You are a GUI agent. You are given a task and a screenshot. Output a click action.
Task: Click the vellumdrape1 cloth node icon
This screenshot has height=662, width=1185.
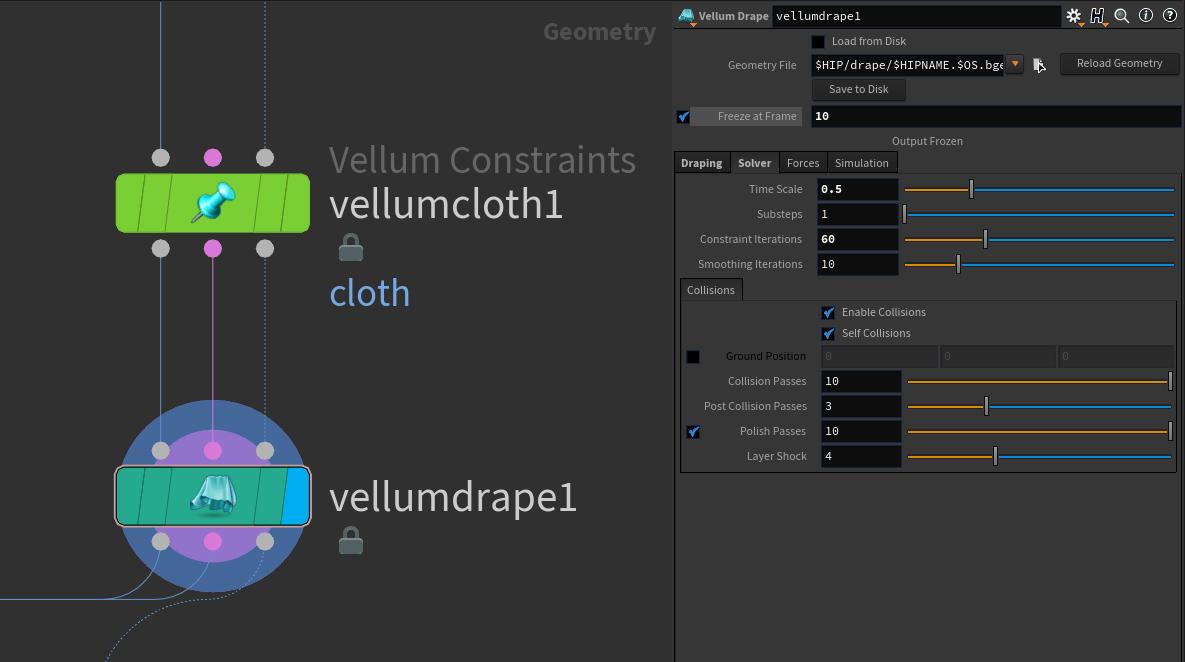[x=213, y=496]
